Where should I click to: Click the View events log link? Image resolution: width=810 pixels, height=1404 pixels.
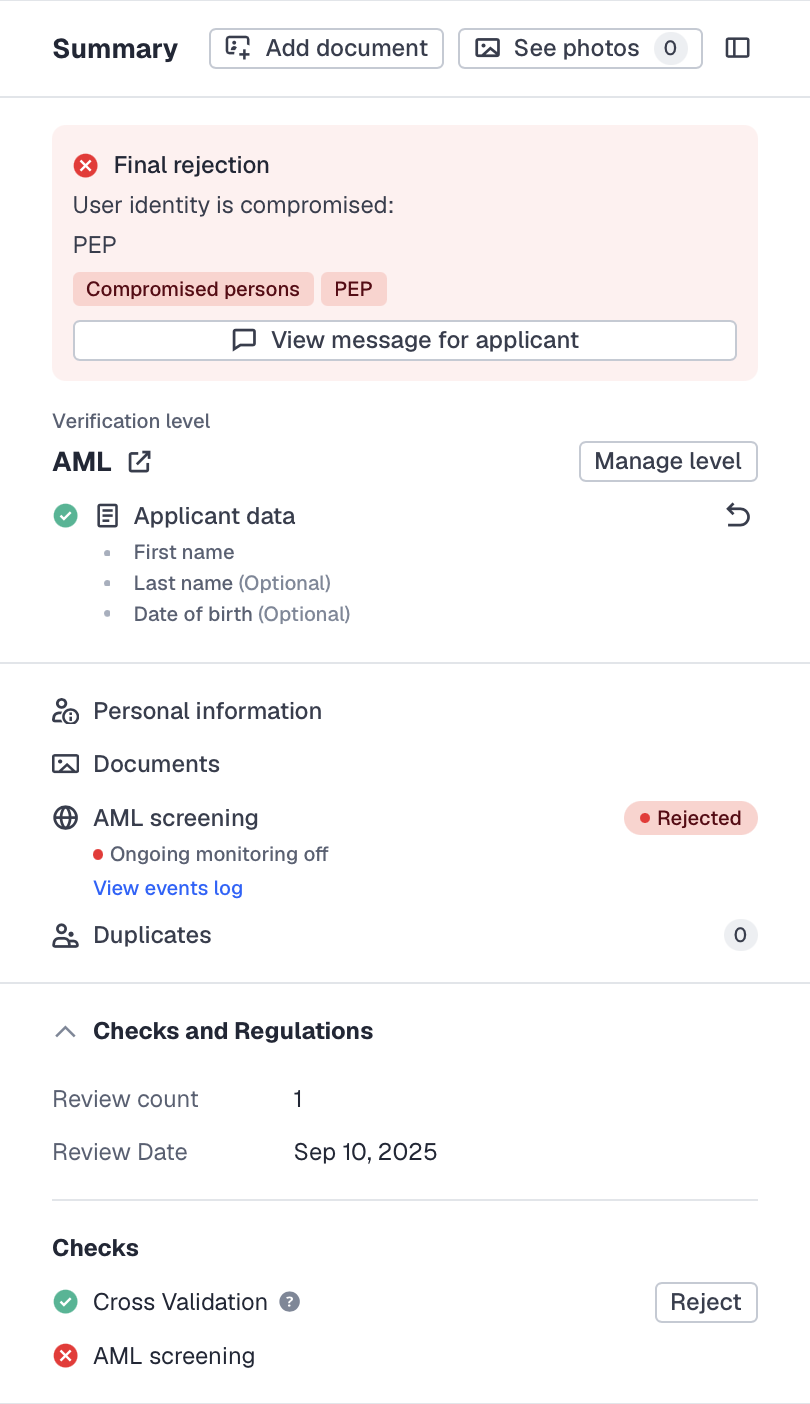pos(168,888)
